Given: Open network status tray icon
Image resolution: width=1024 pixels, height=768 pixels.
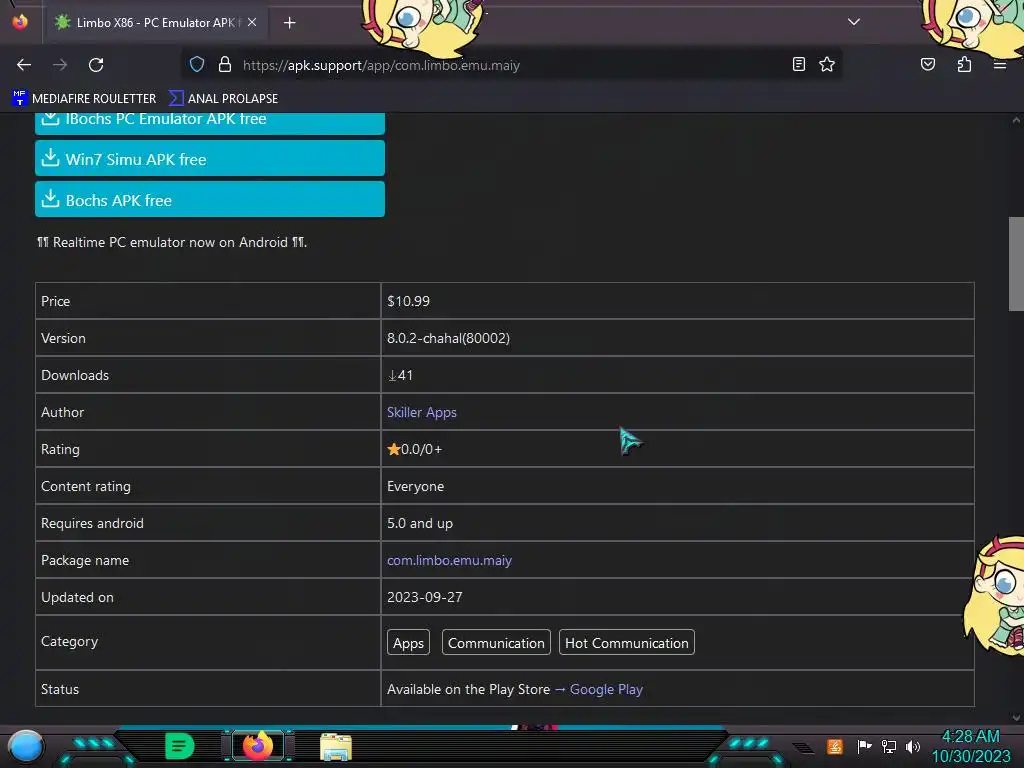Looking at the screenshot, I should coord(888,746).
